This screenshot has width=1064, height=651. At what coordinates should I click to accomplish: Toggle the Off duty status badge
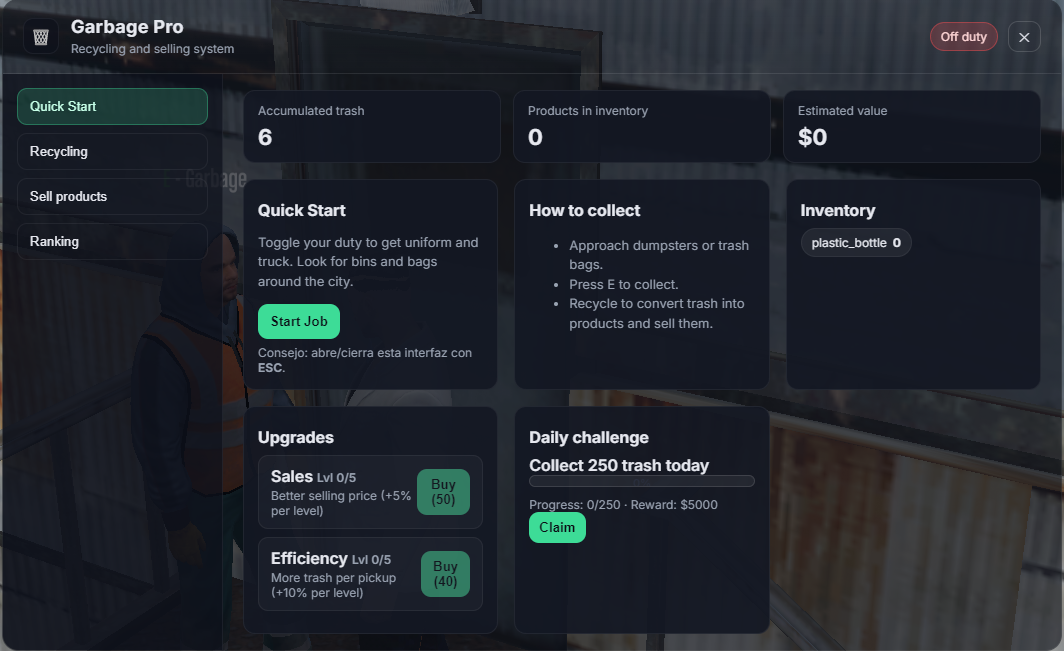coord(963,37)
